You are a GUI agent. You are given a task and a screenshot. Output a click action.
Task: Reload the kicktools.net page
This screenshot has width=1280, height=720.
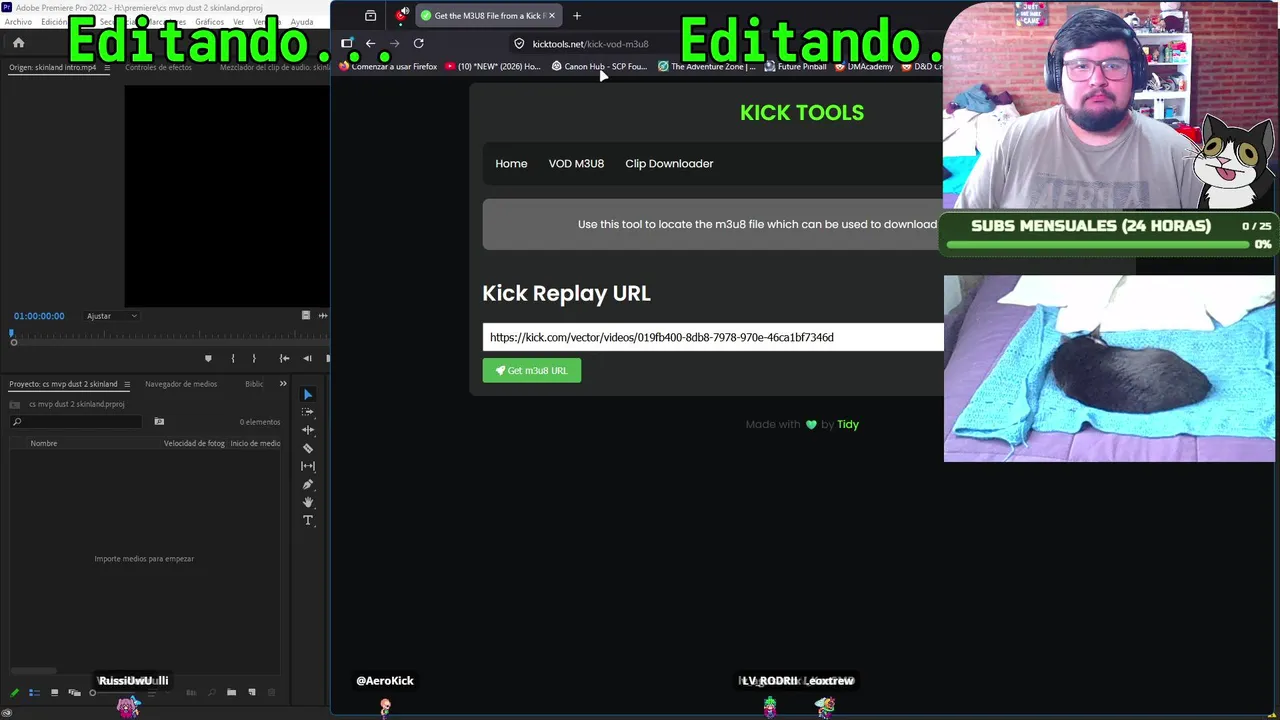[418, 43]
